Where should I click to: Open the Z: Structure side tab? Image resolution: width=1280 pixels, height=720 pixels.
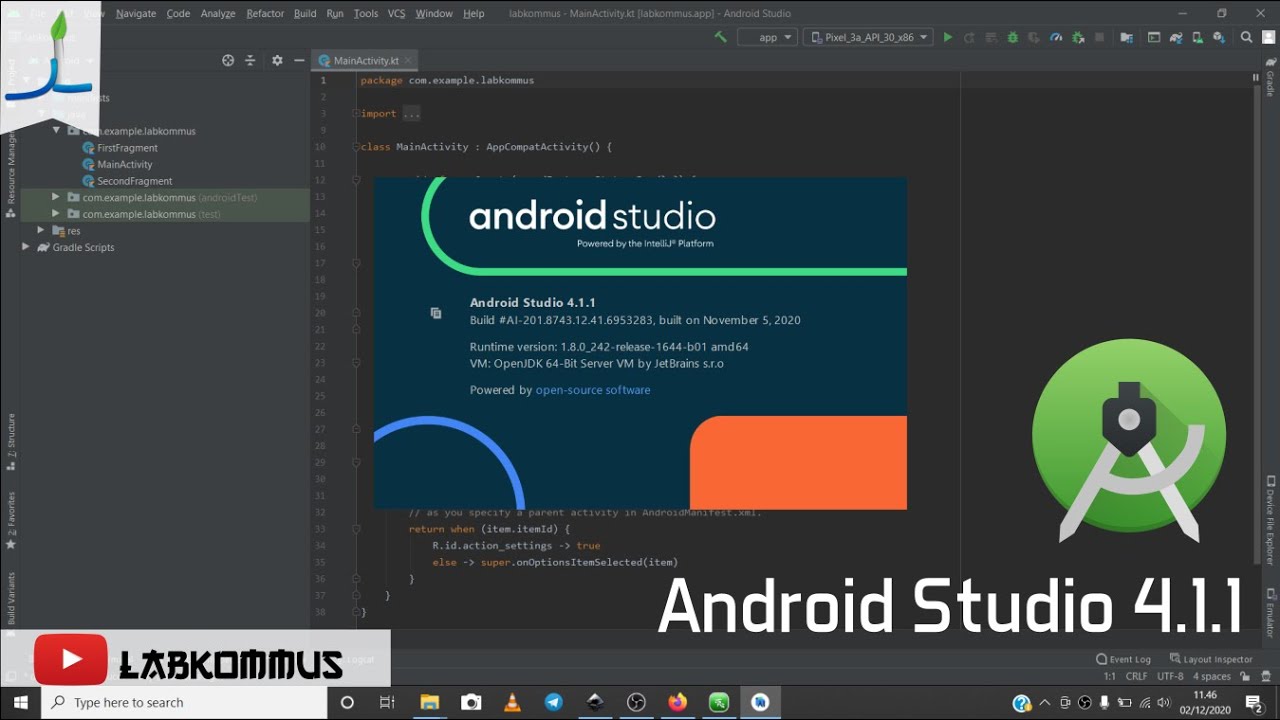[11, 441]
